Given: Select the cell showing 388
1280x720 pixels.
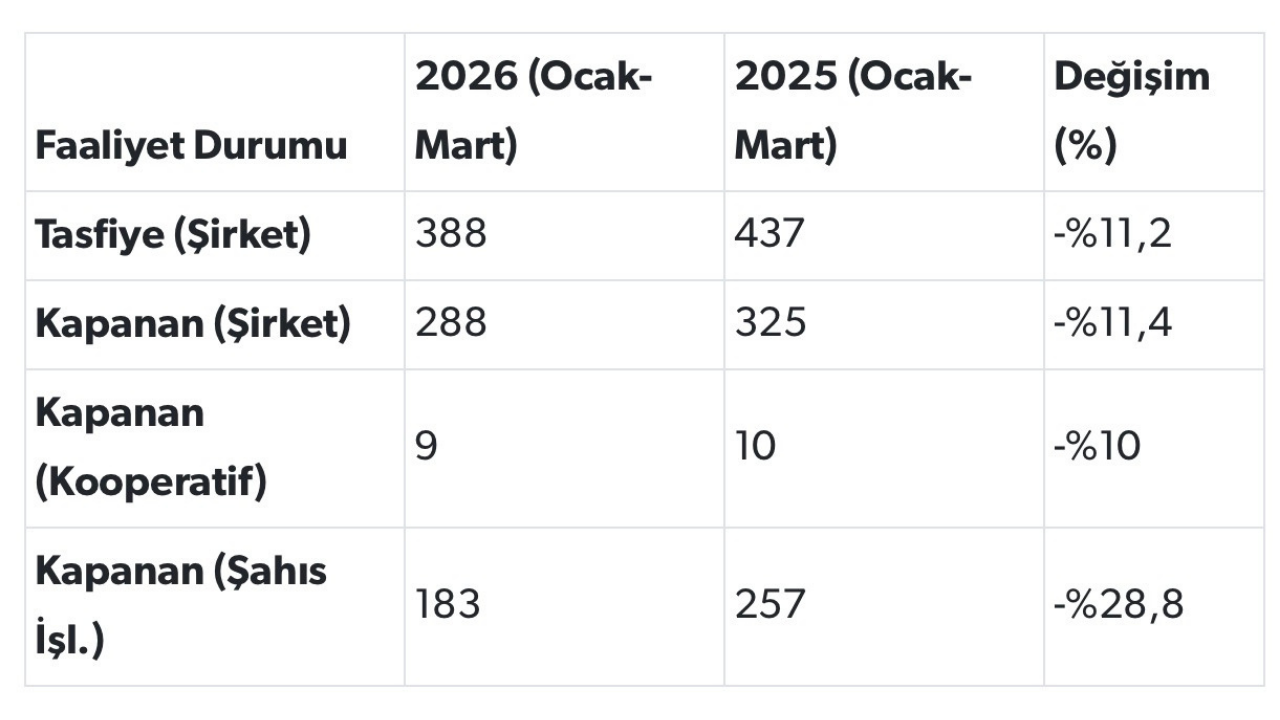Looking at the screenshot, I should click(x=451, y=235).
